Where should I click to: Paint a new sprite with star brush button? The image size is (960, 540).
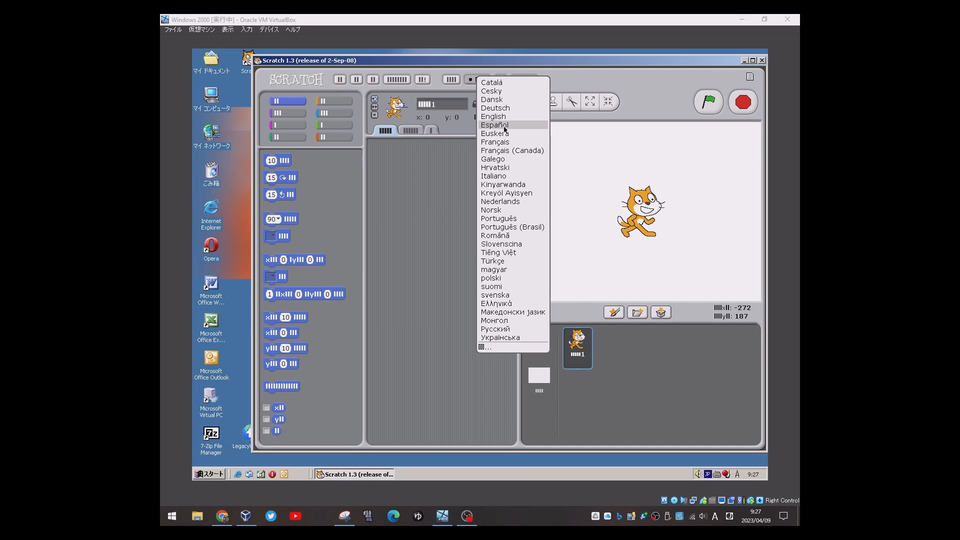613,312
